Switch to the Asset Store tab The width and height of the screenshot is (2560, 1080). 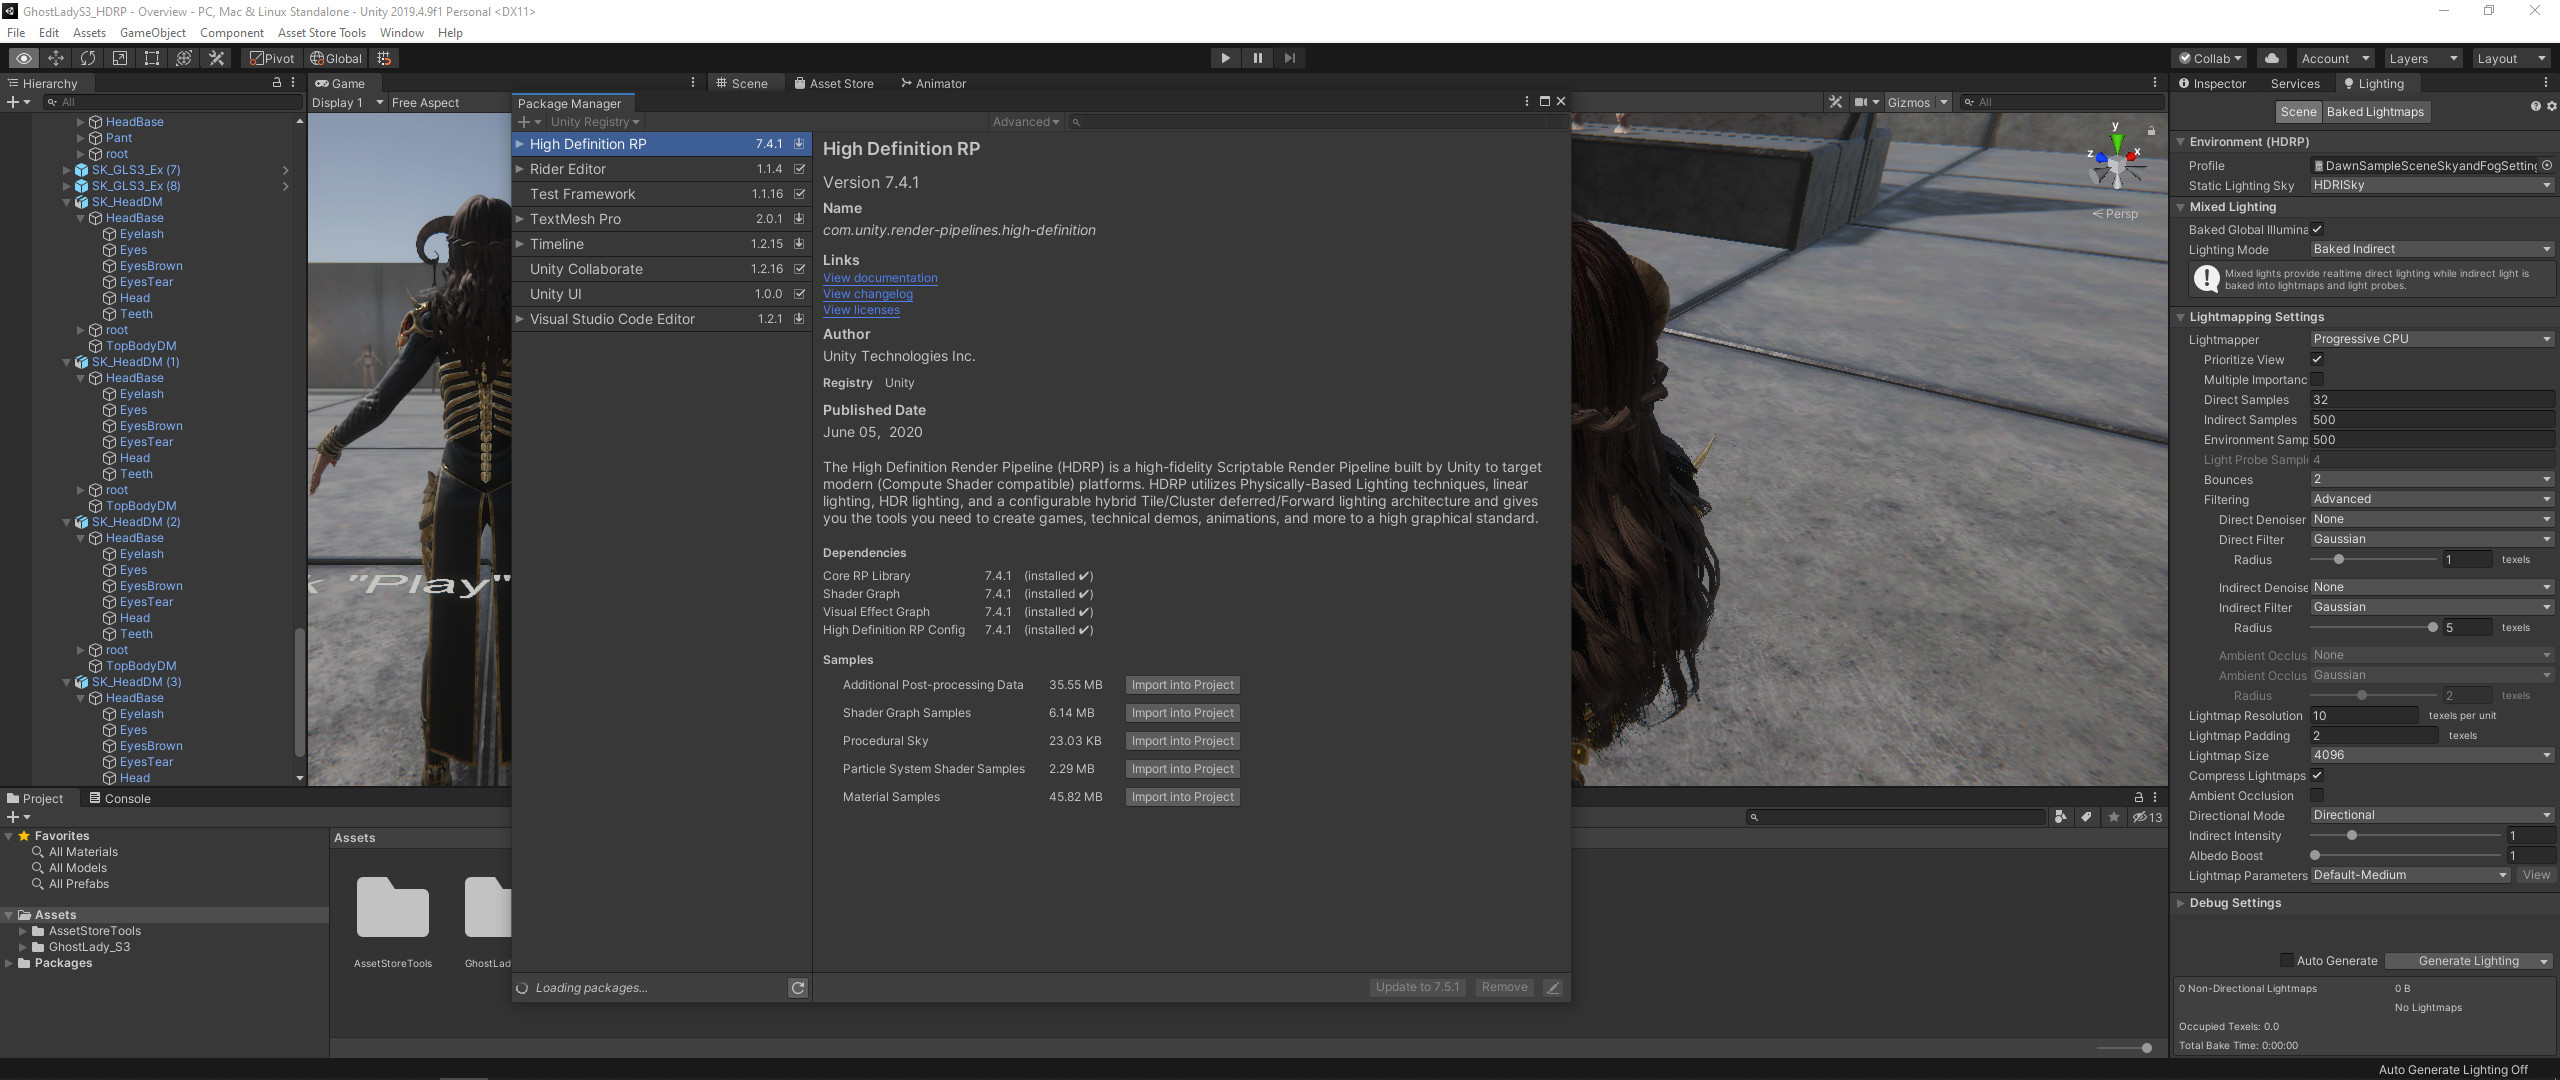834,83
